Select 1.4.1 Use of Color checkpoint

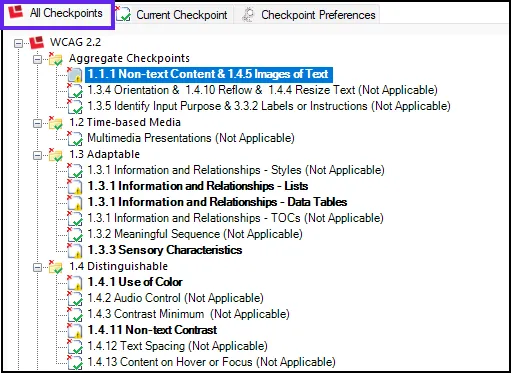[135, 282]
